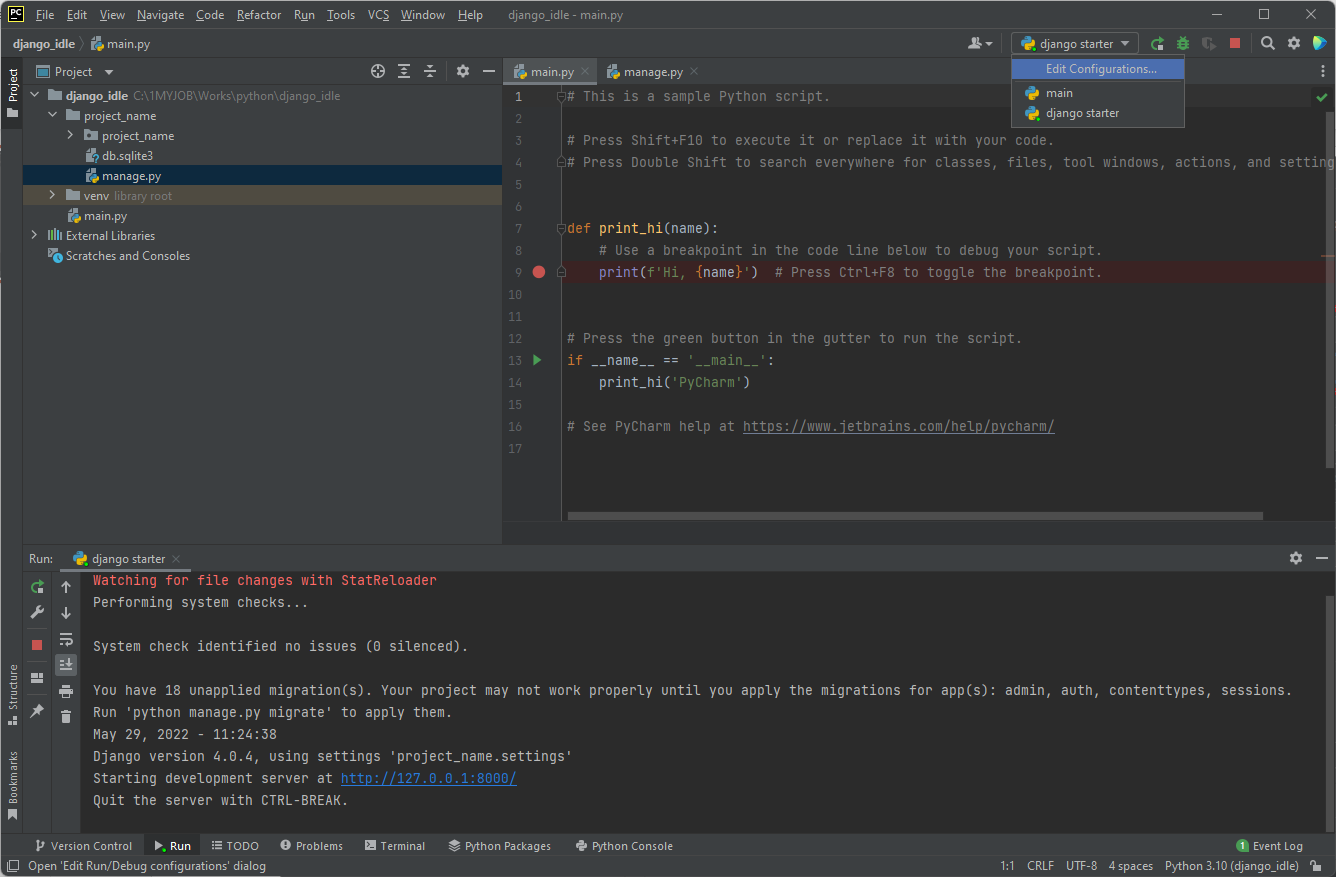Print console output with the printer icon
1336x877 pixels.
point(66,691)
